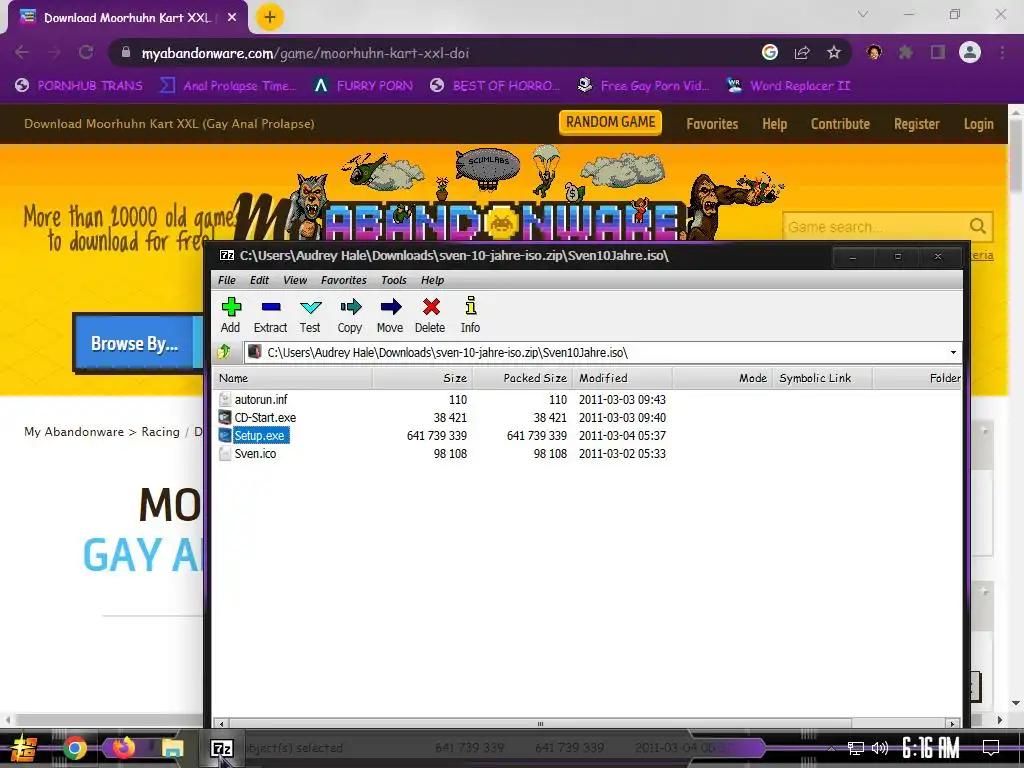Reload the page in Chrome
The height and width of the screenshot is (768, 1024).
tap(86, 52)
